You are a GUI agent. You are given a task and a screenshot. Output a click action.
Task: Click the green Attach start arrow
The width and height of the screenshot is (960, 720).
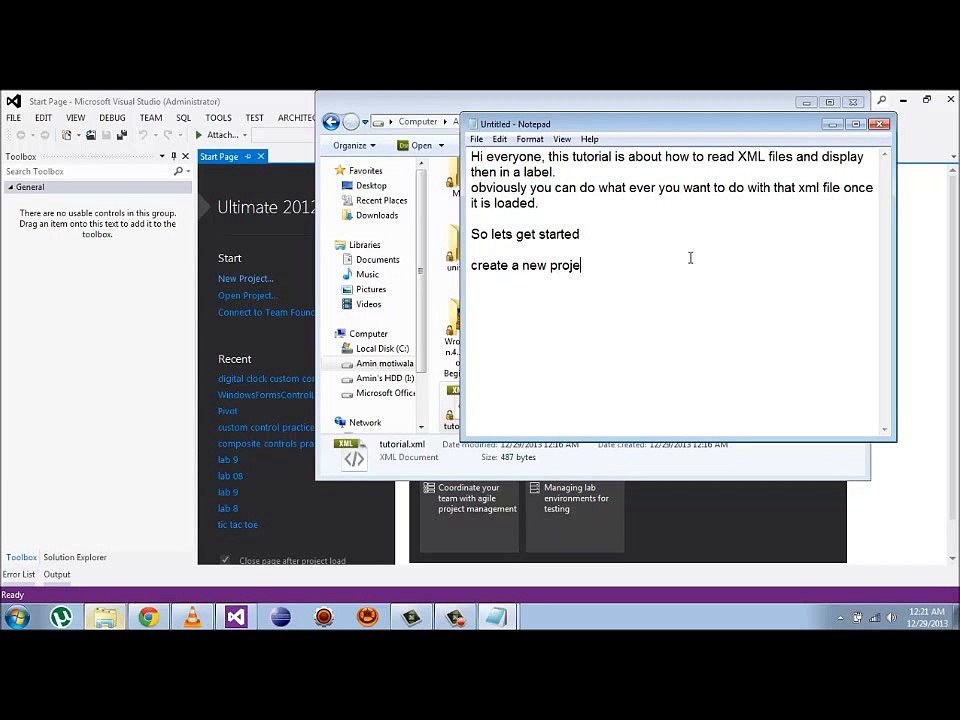click(198, 135)
